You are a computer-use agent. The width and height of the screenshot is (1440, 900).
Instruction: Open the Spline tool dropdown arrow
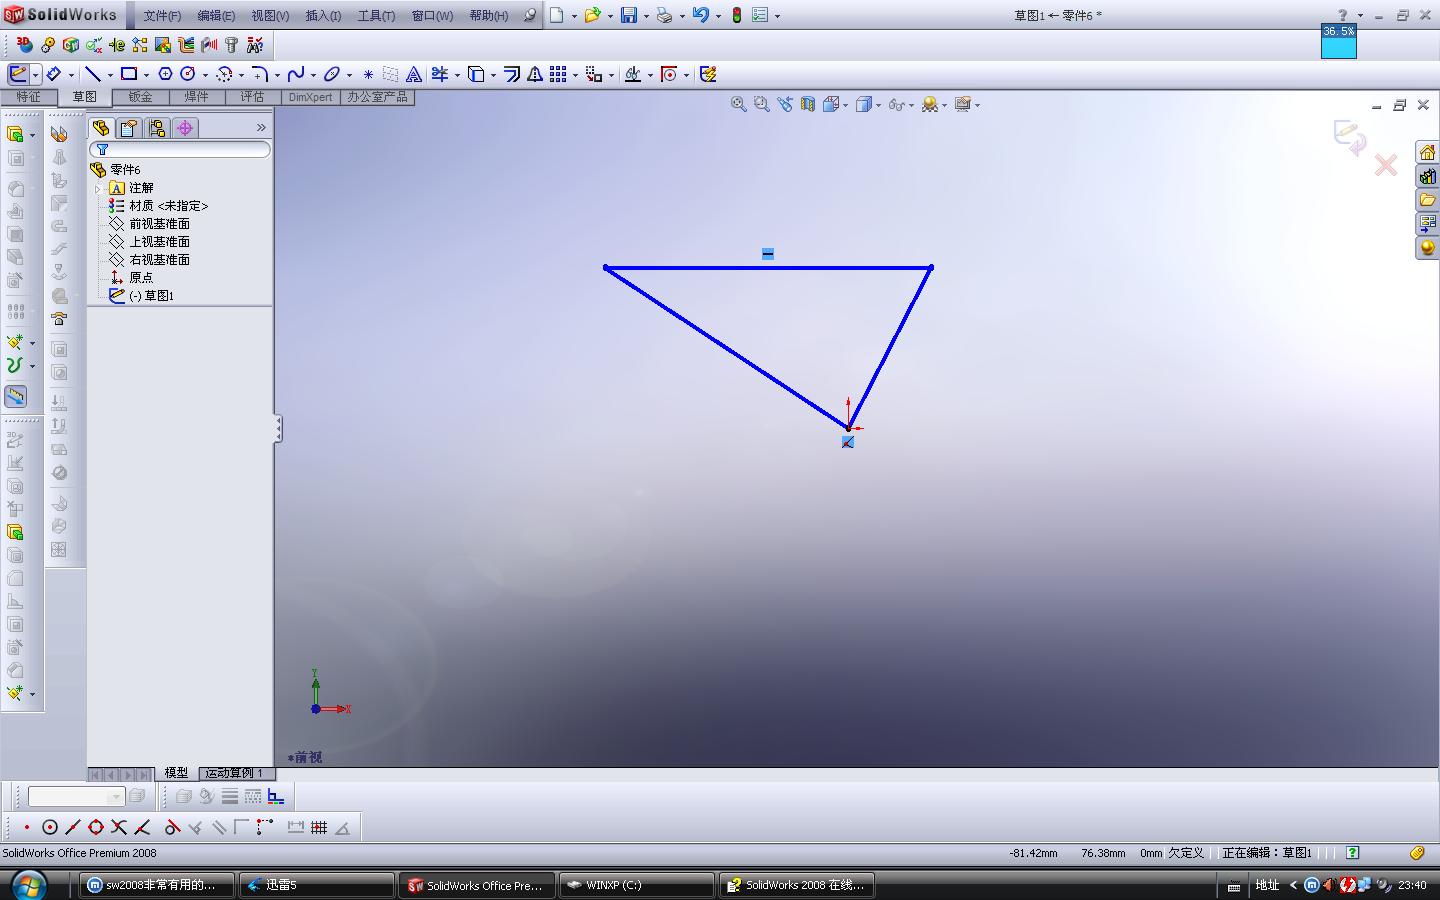[313, 75]
